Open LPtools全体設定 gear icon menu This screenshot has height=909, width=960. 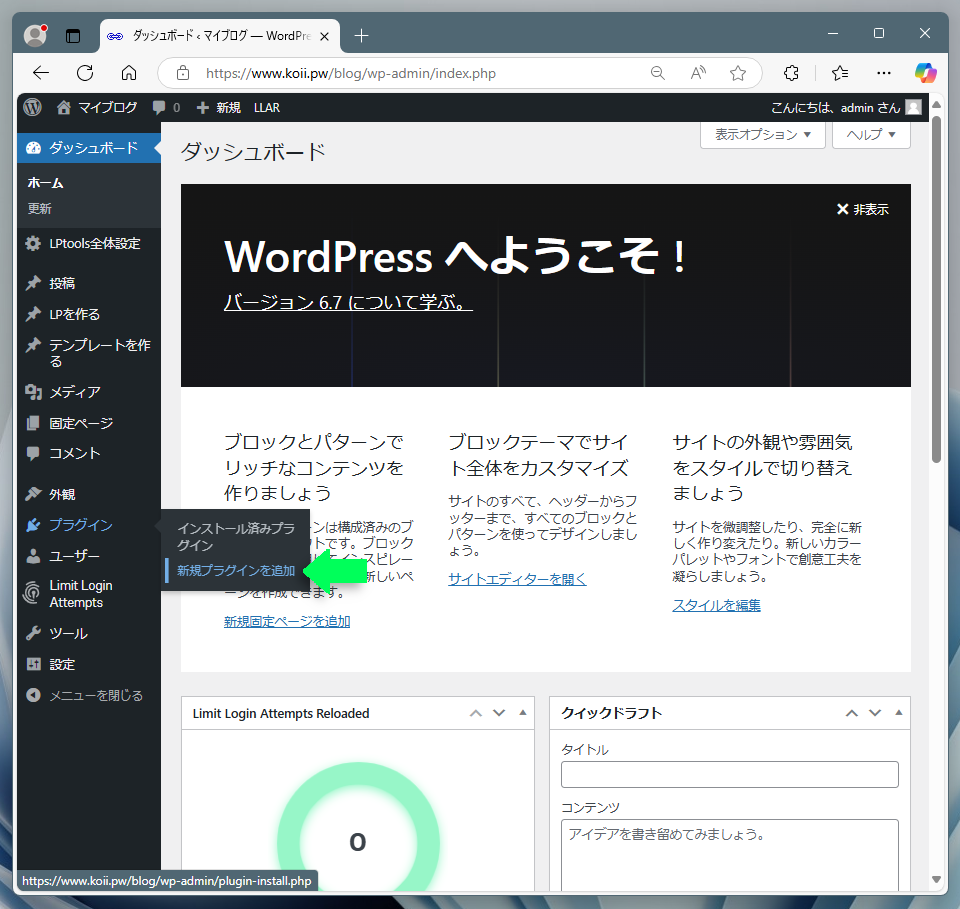(x=33, y=244)
